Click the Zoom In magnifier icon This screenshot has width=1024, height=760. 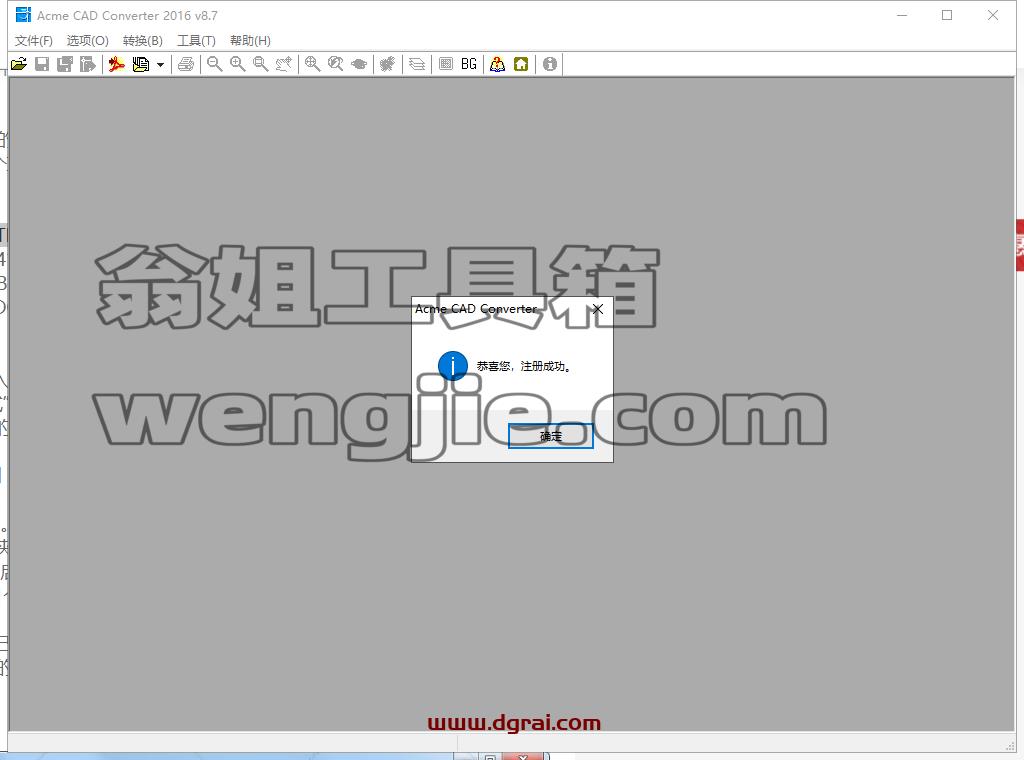click(x=238, y=64)
